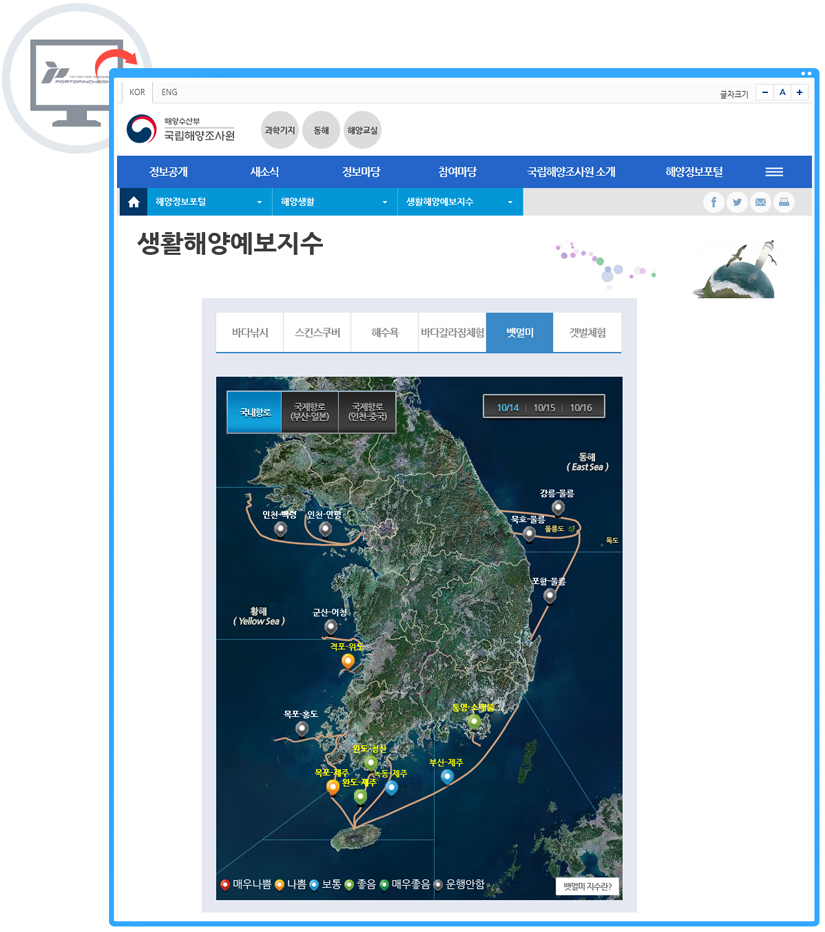Click the email envelope icon
This screenshot has width=825, height=932.
coord(761,202)
